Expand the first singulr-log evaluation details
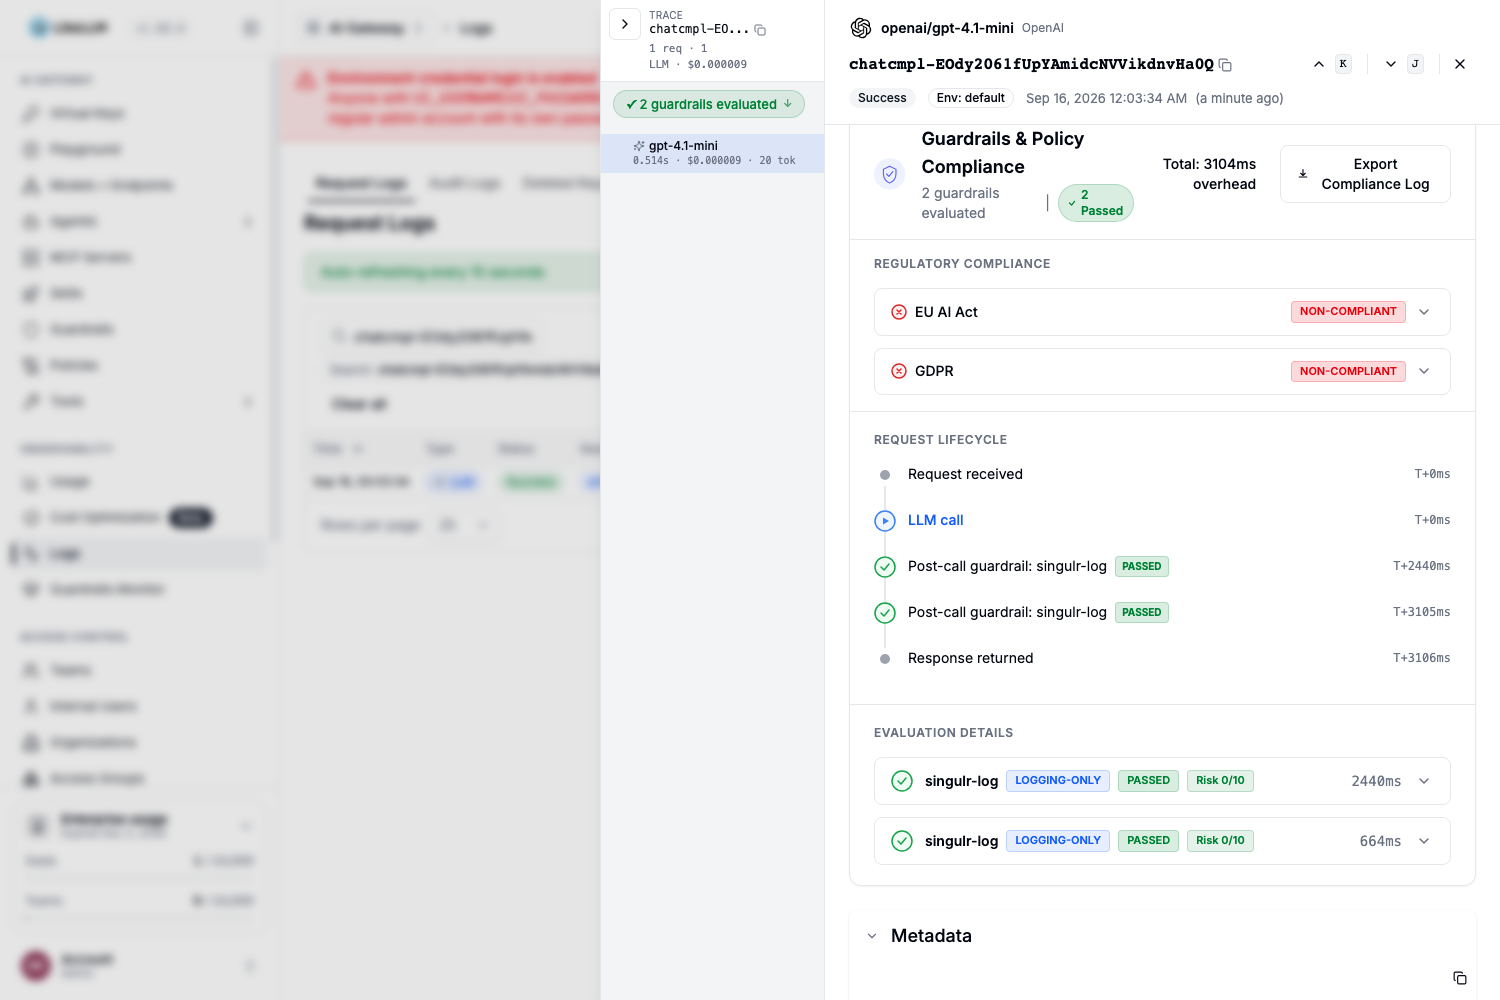 pyautogui.click(x=1162, y=781)
